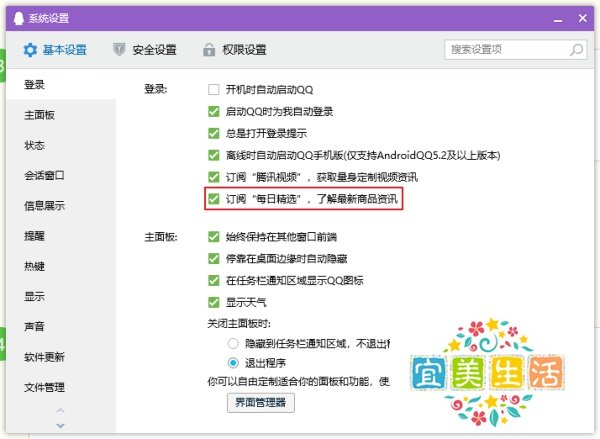The image size is (600, 439).
Task: Click the lock icon for 权限设置
Action: (209, 50)
